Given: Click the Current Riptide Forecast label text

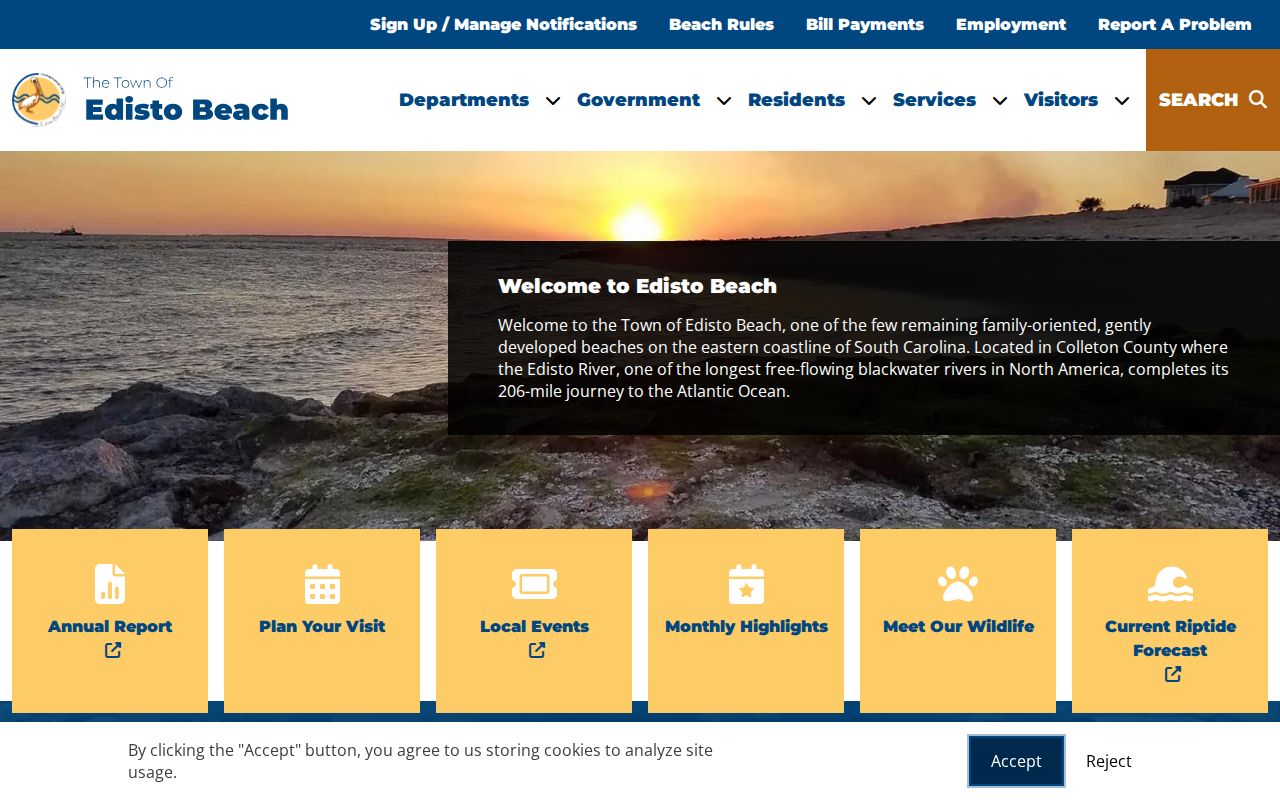Looking at the screenshot, I should [x=1170, y=638].
